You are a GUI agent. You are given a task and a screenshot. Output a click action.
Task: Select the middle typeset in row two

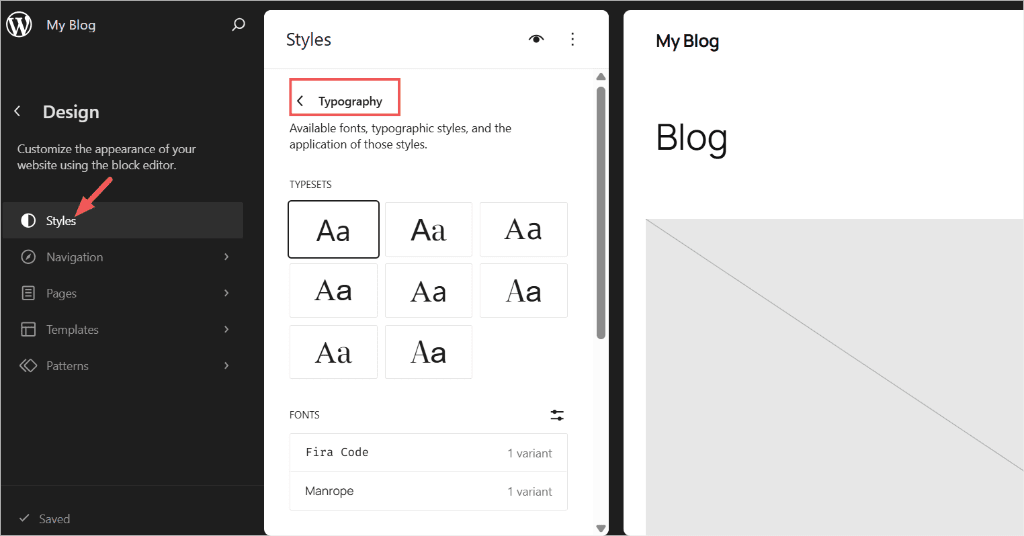tap(428, 291)
